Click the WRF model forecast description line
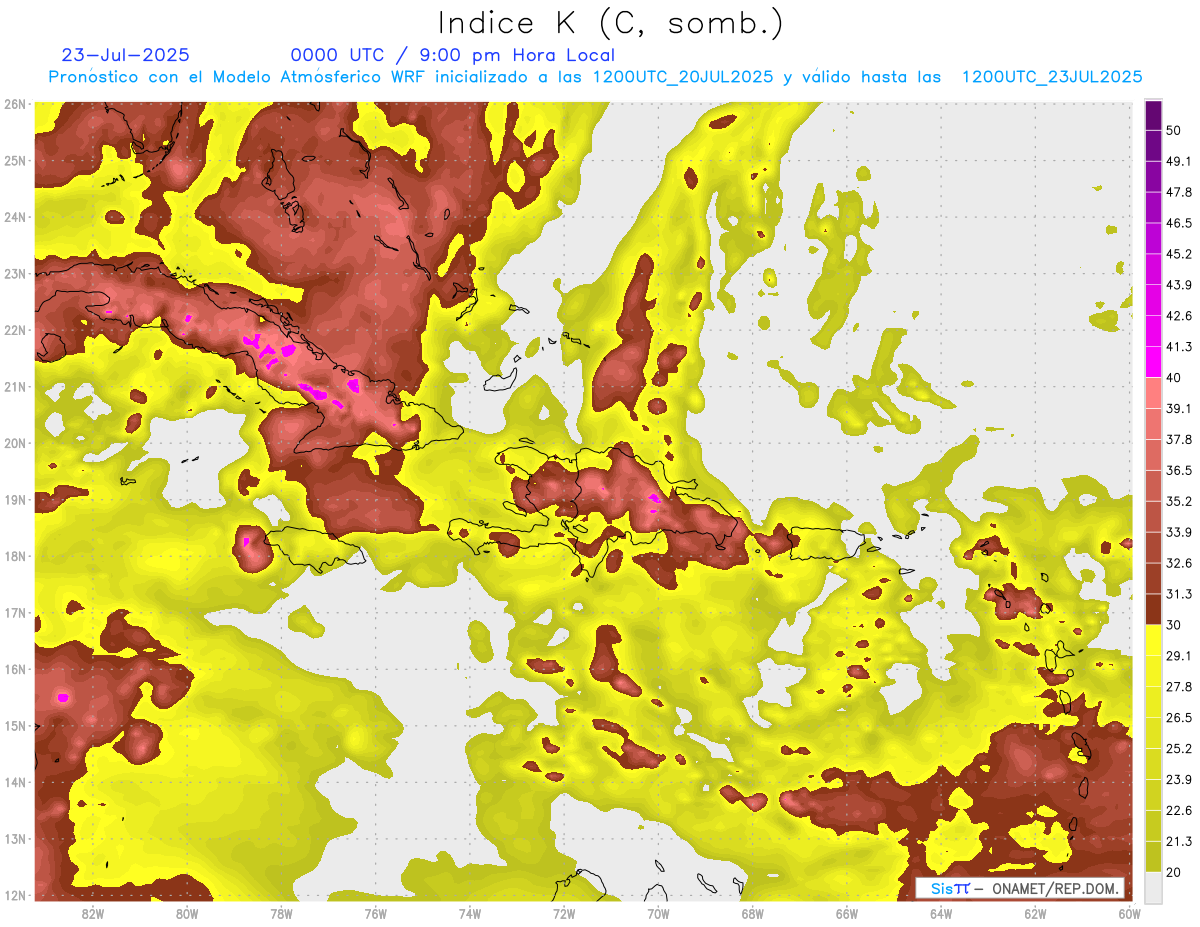This screenshot has width=1200, height=927. 595,77
